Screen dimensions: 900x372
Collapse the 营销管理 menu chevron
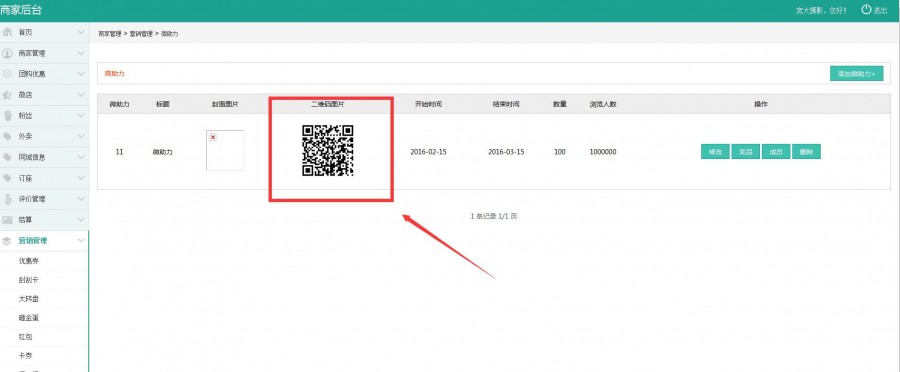click(81, 241)
